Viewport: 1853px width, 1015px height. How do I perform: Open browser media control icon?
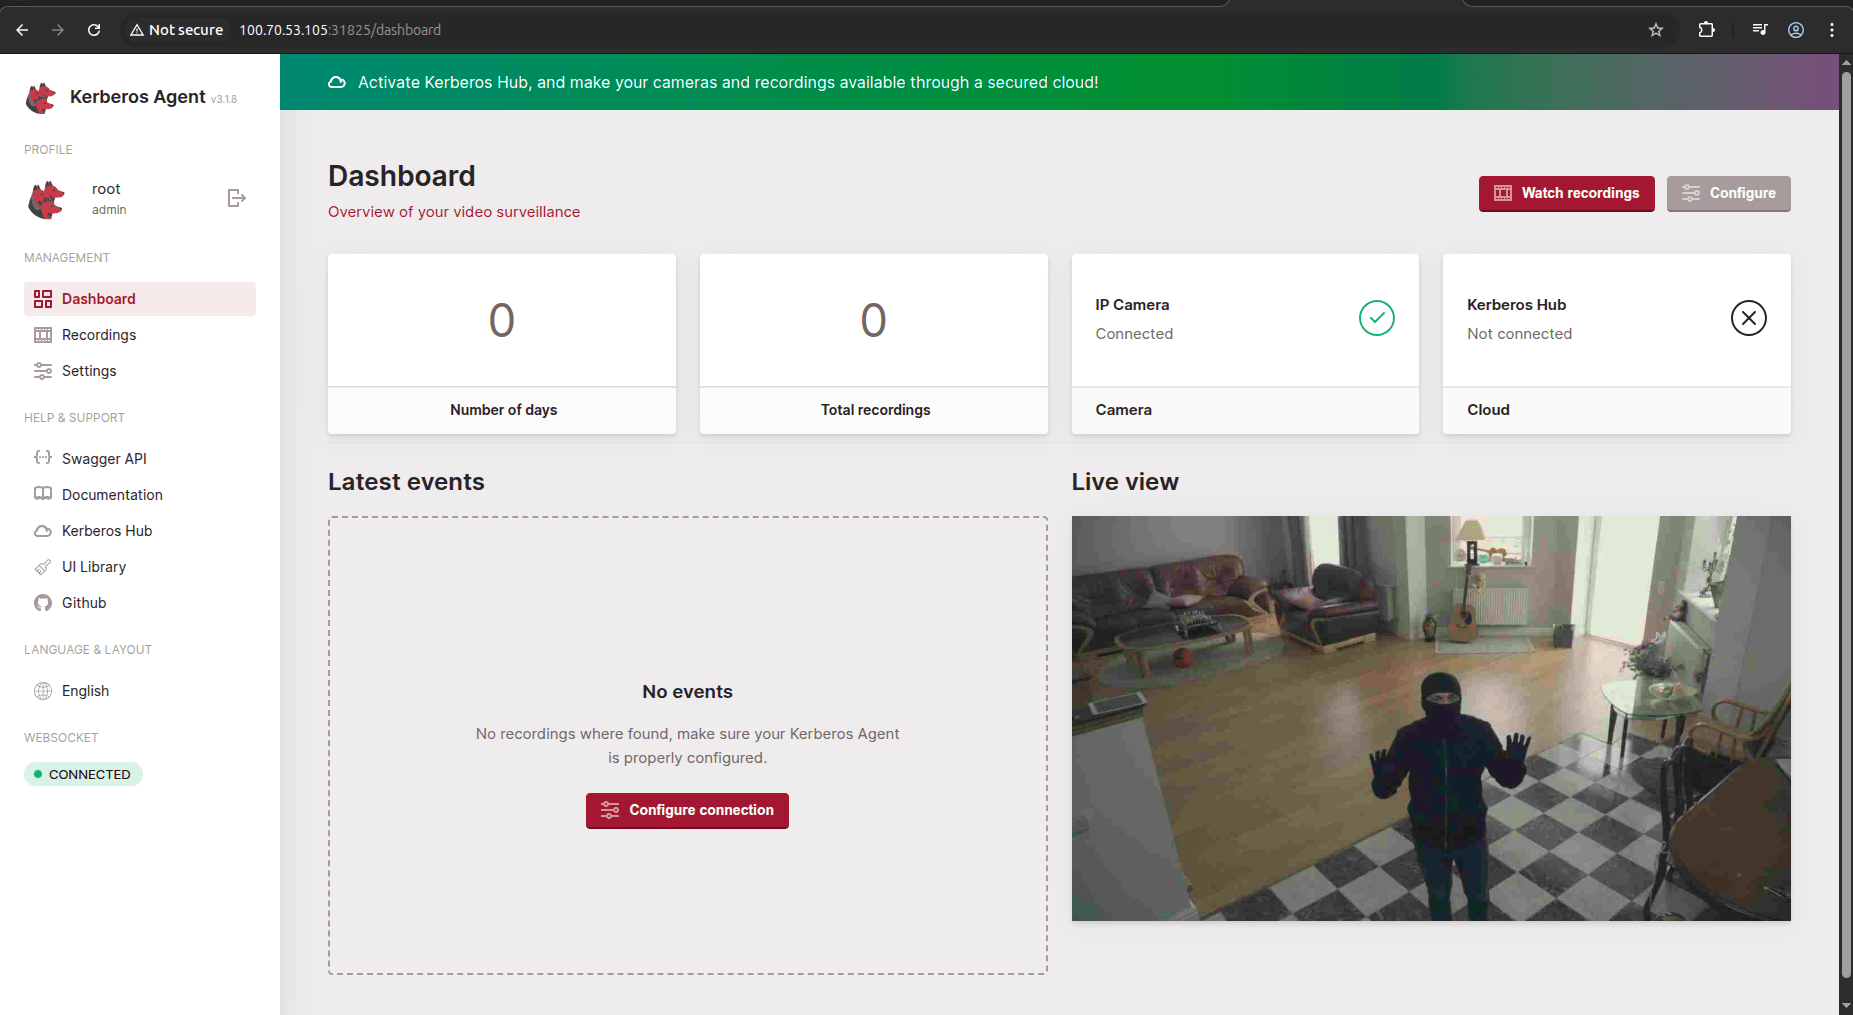click(1760, 30)
